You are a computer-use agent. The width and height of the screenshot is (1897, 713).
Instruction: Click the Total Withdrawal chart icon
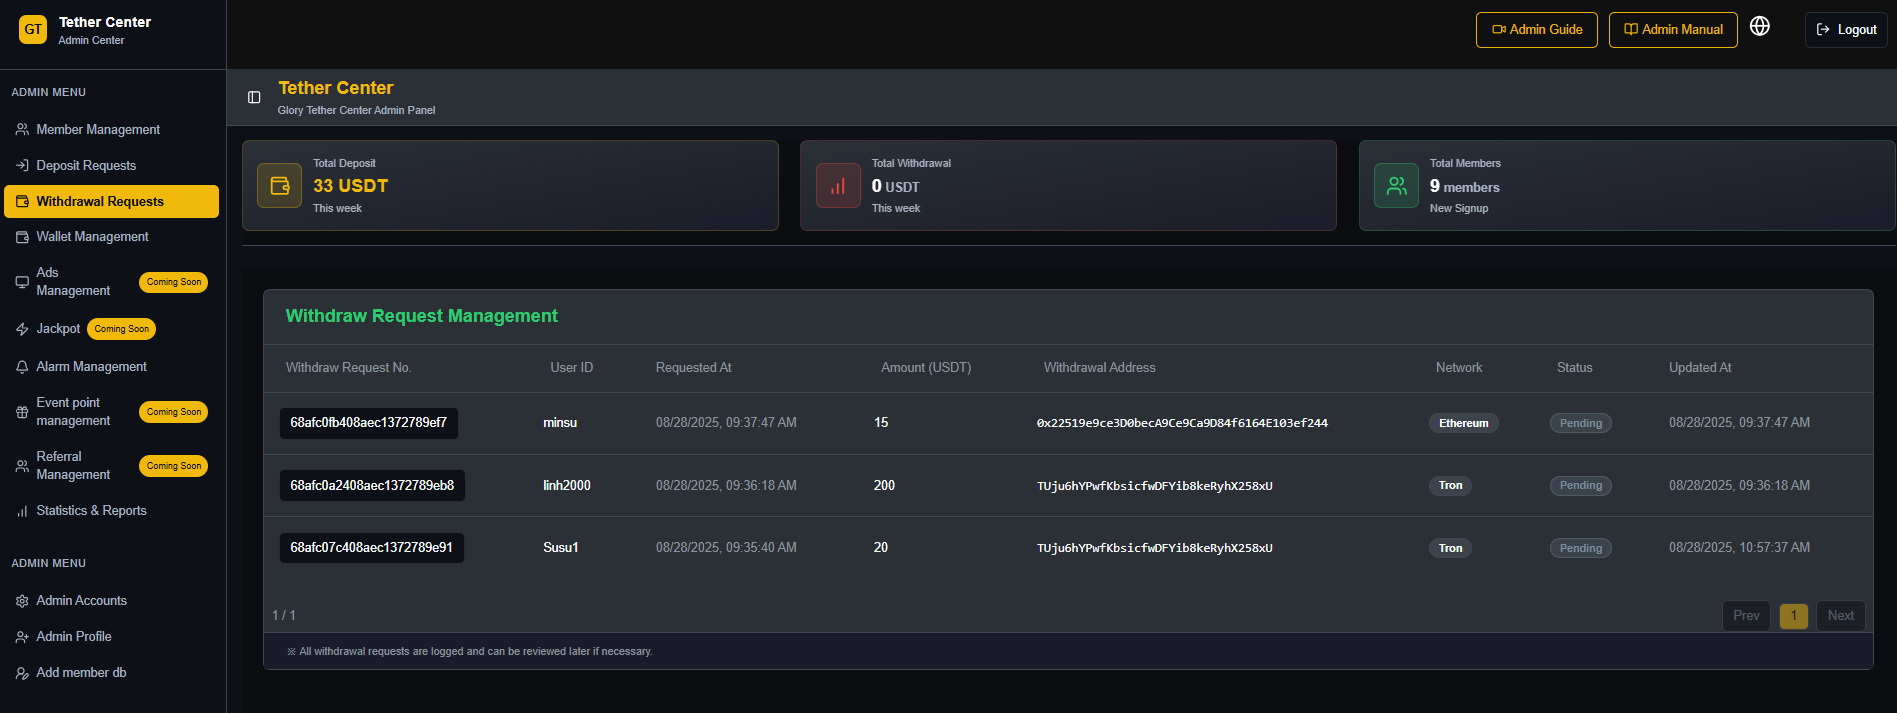coord(838,186)
